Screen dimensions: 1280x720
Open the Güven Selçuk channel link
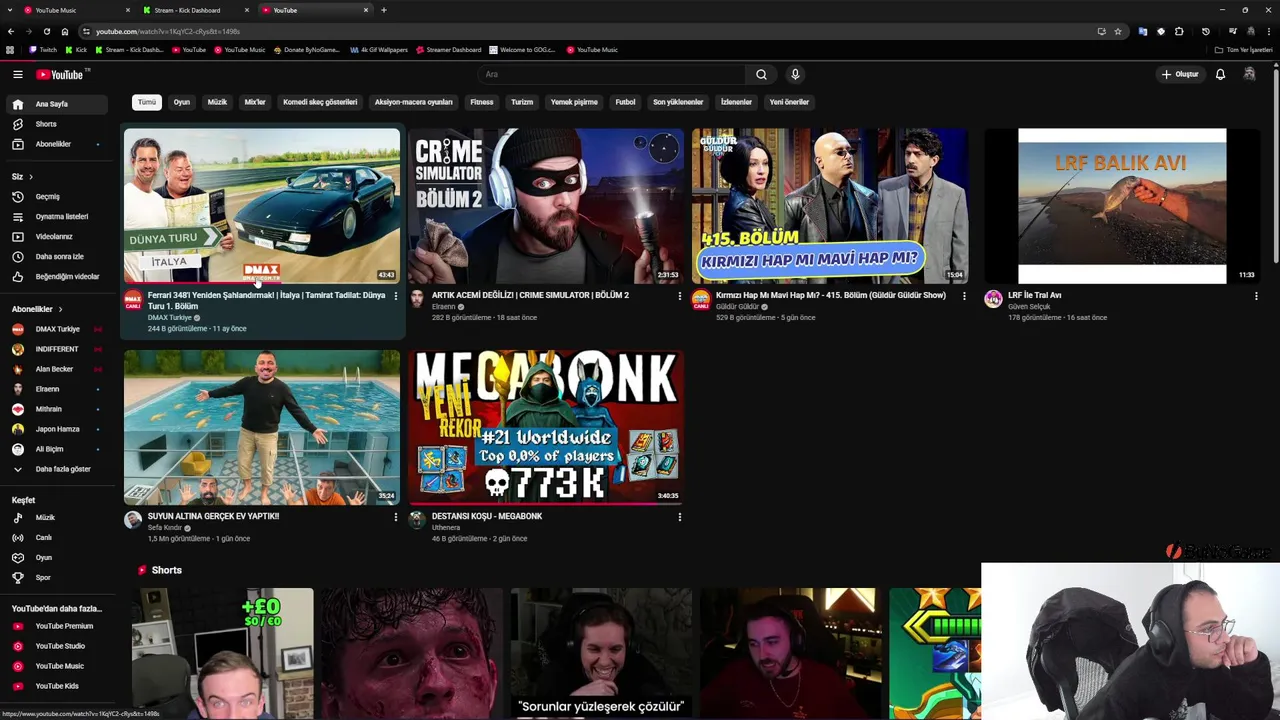click(1029, 307)
